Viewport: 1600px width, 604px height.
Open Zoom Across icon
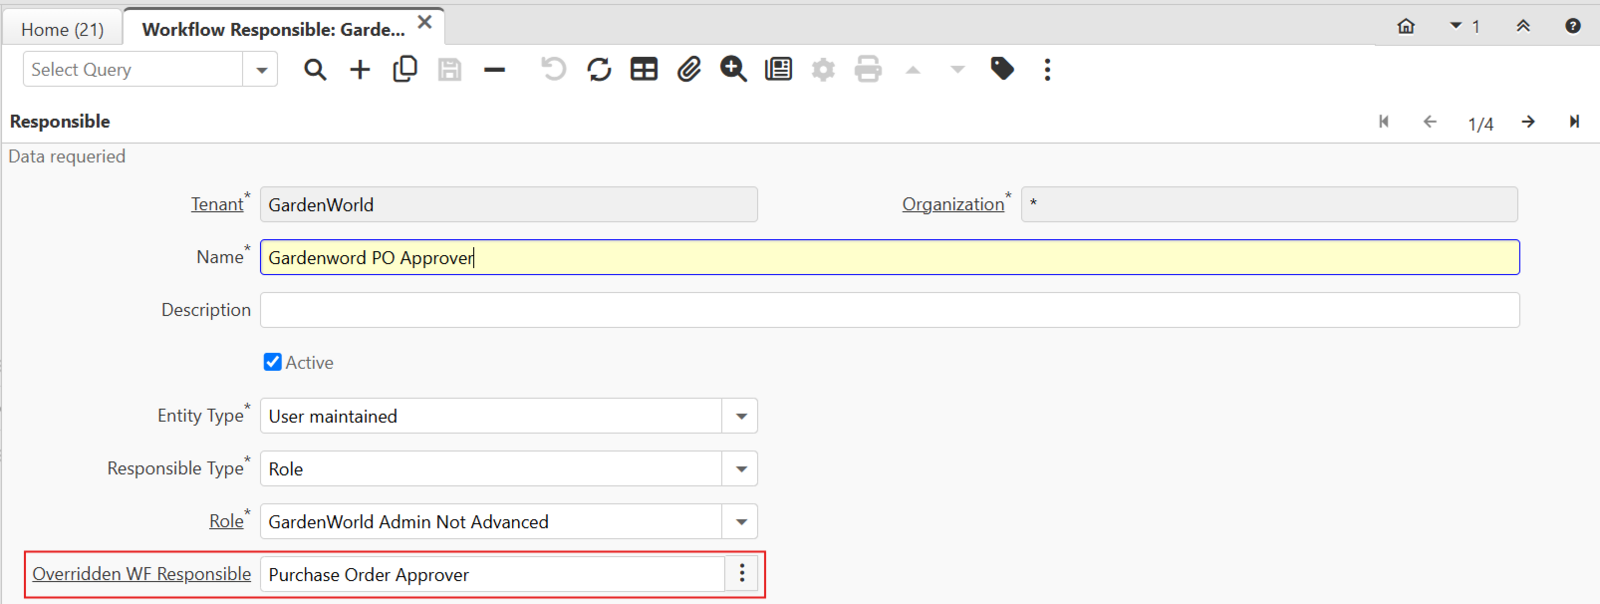click(733, 70)
